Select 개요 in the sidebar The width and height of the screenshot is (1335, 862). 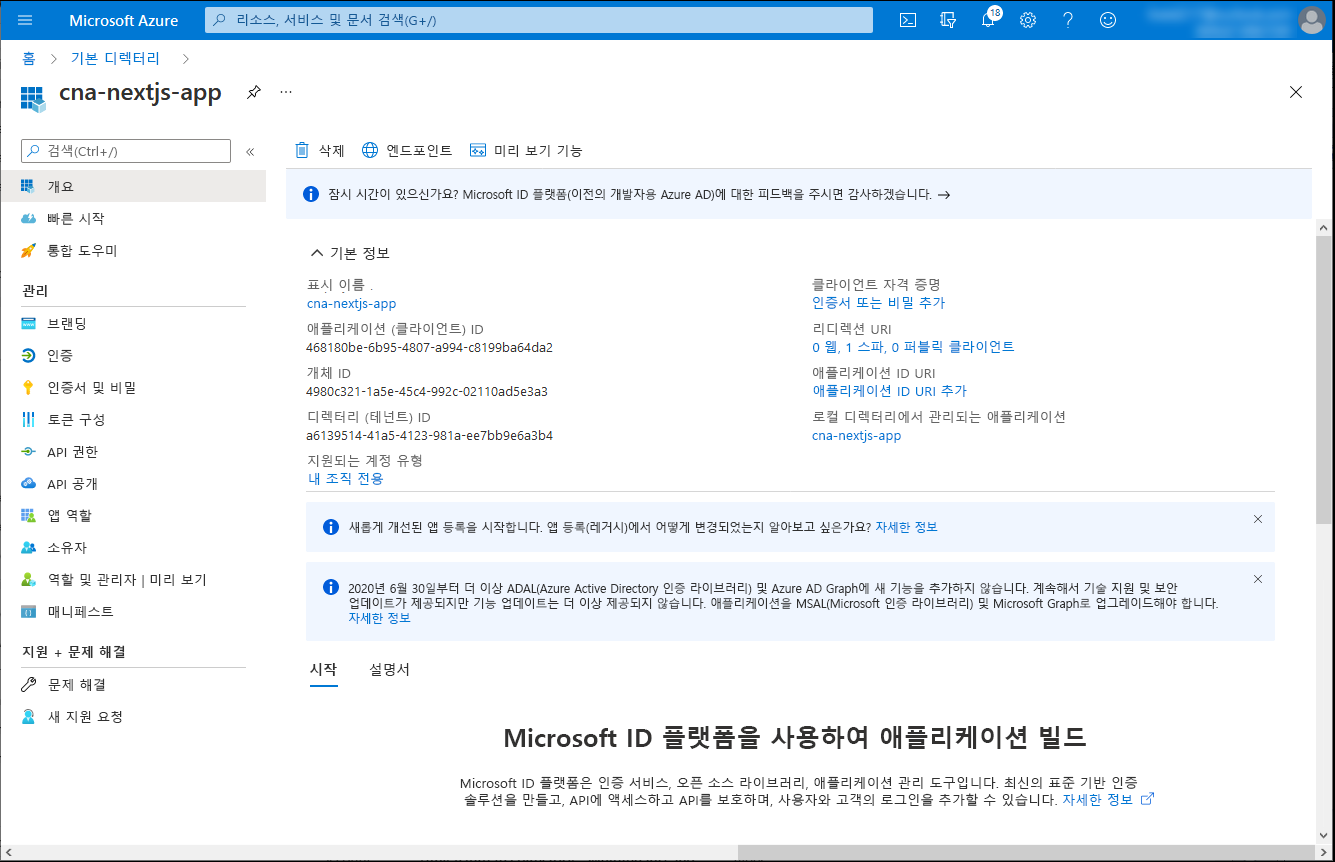click(x=133, y=186)
